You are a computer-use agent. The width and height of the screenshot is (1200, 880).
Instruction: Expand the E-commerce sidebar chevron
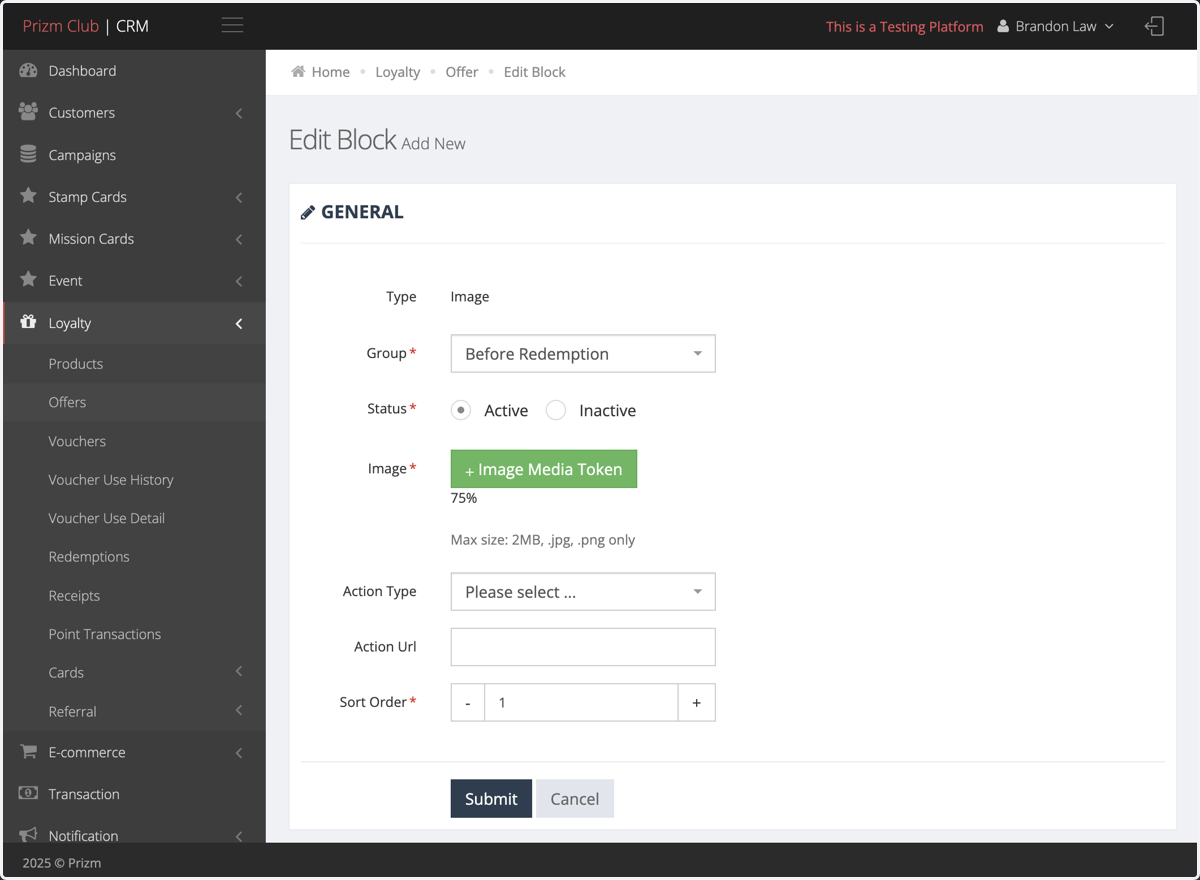tap(239, 752)
